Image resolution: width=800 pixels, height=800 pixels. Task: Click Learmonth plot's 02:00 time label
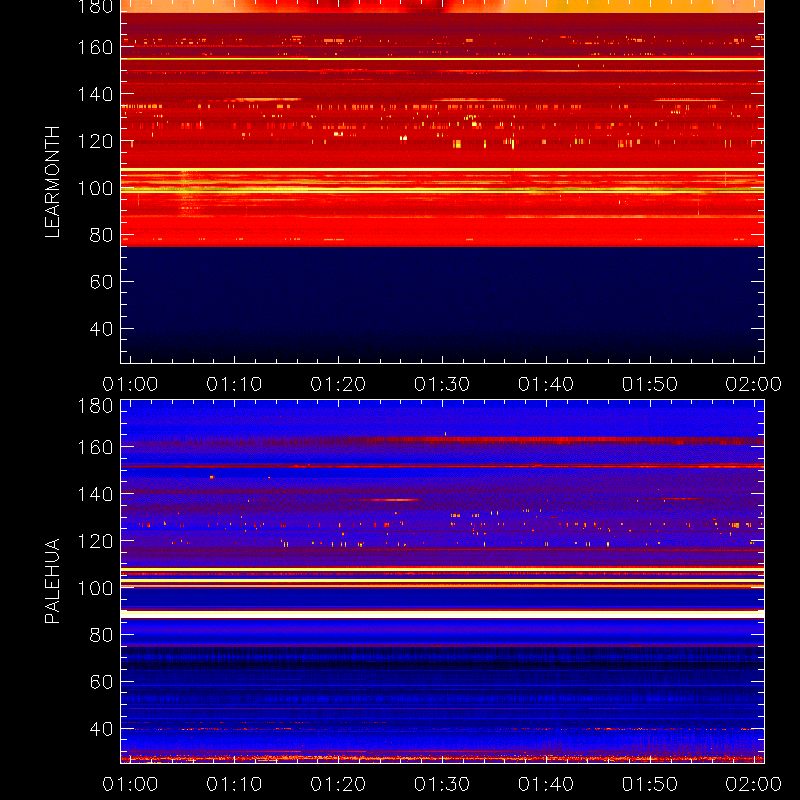tap(754, 384)
